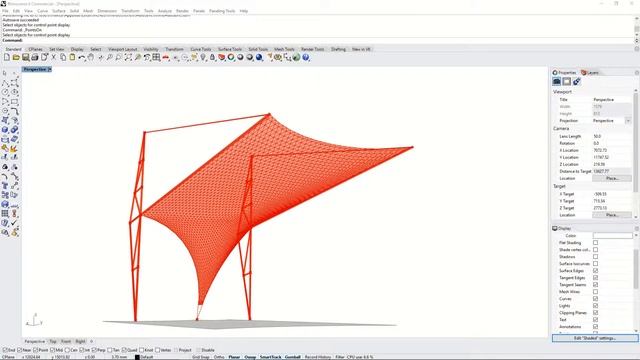Click the checkmark Analyze icon in sidebar
The width and height of the screenshot is (640, 360).
(x=14, y=223)
